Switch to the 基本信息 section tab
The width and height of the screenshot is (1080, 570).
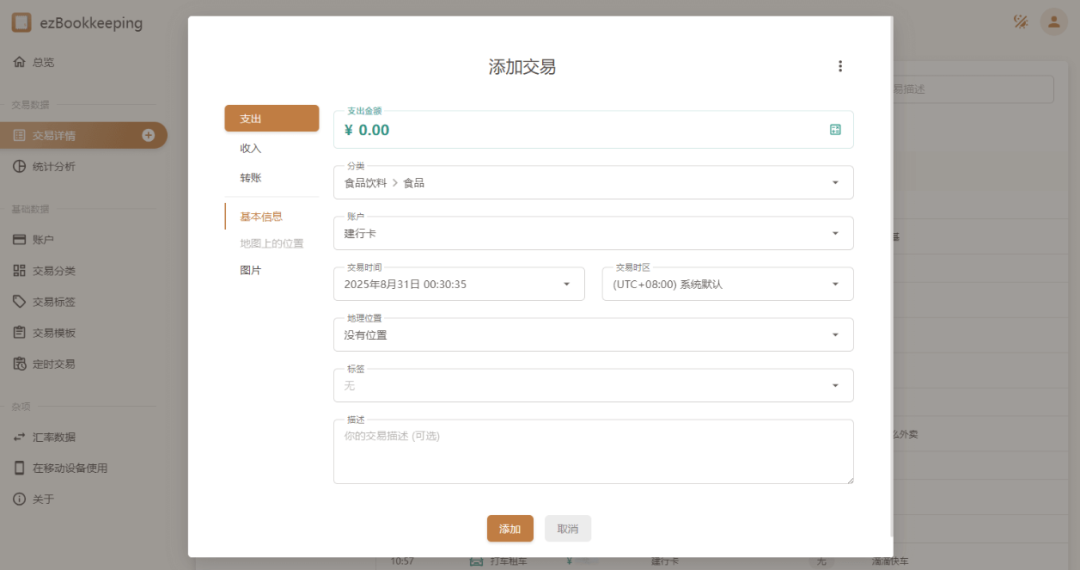pos(271,216)
